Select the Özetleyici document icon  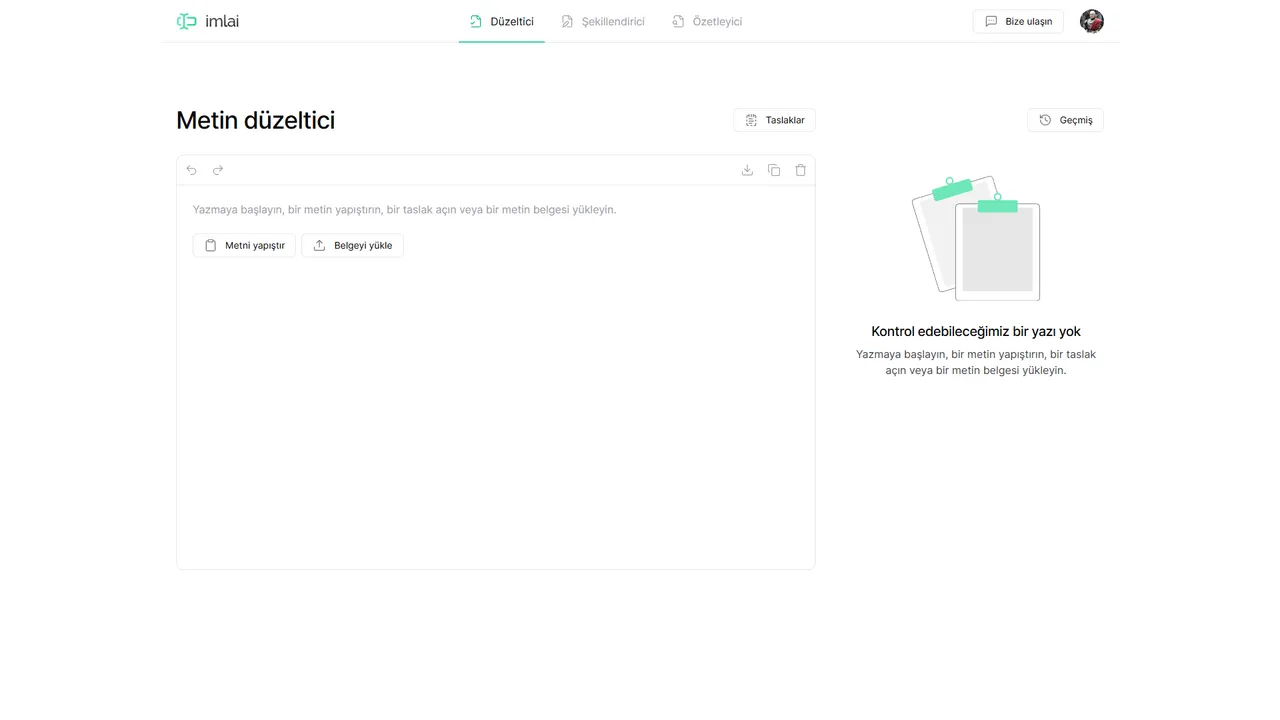tap(676, 20)
